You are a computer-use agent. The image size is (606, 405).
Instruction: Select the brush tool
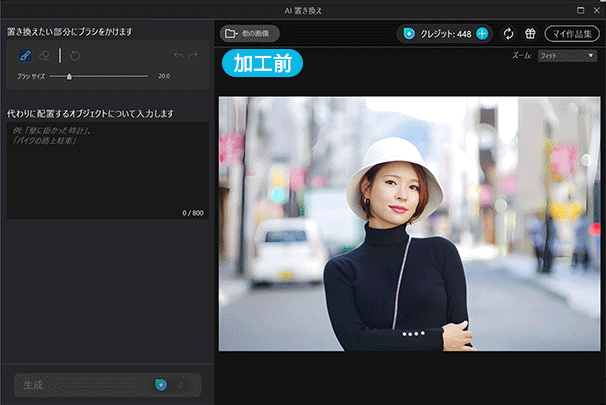point(26,56)
